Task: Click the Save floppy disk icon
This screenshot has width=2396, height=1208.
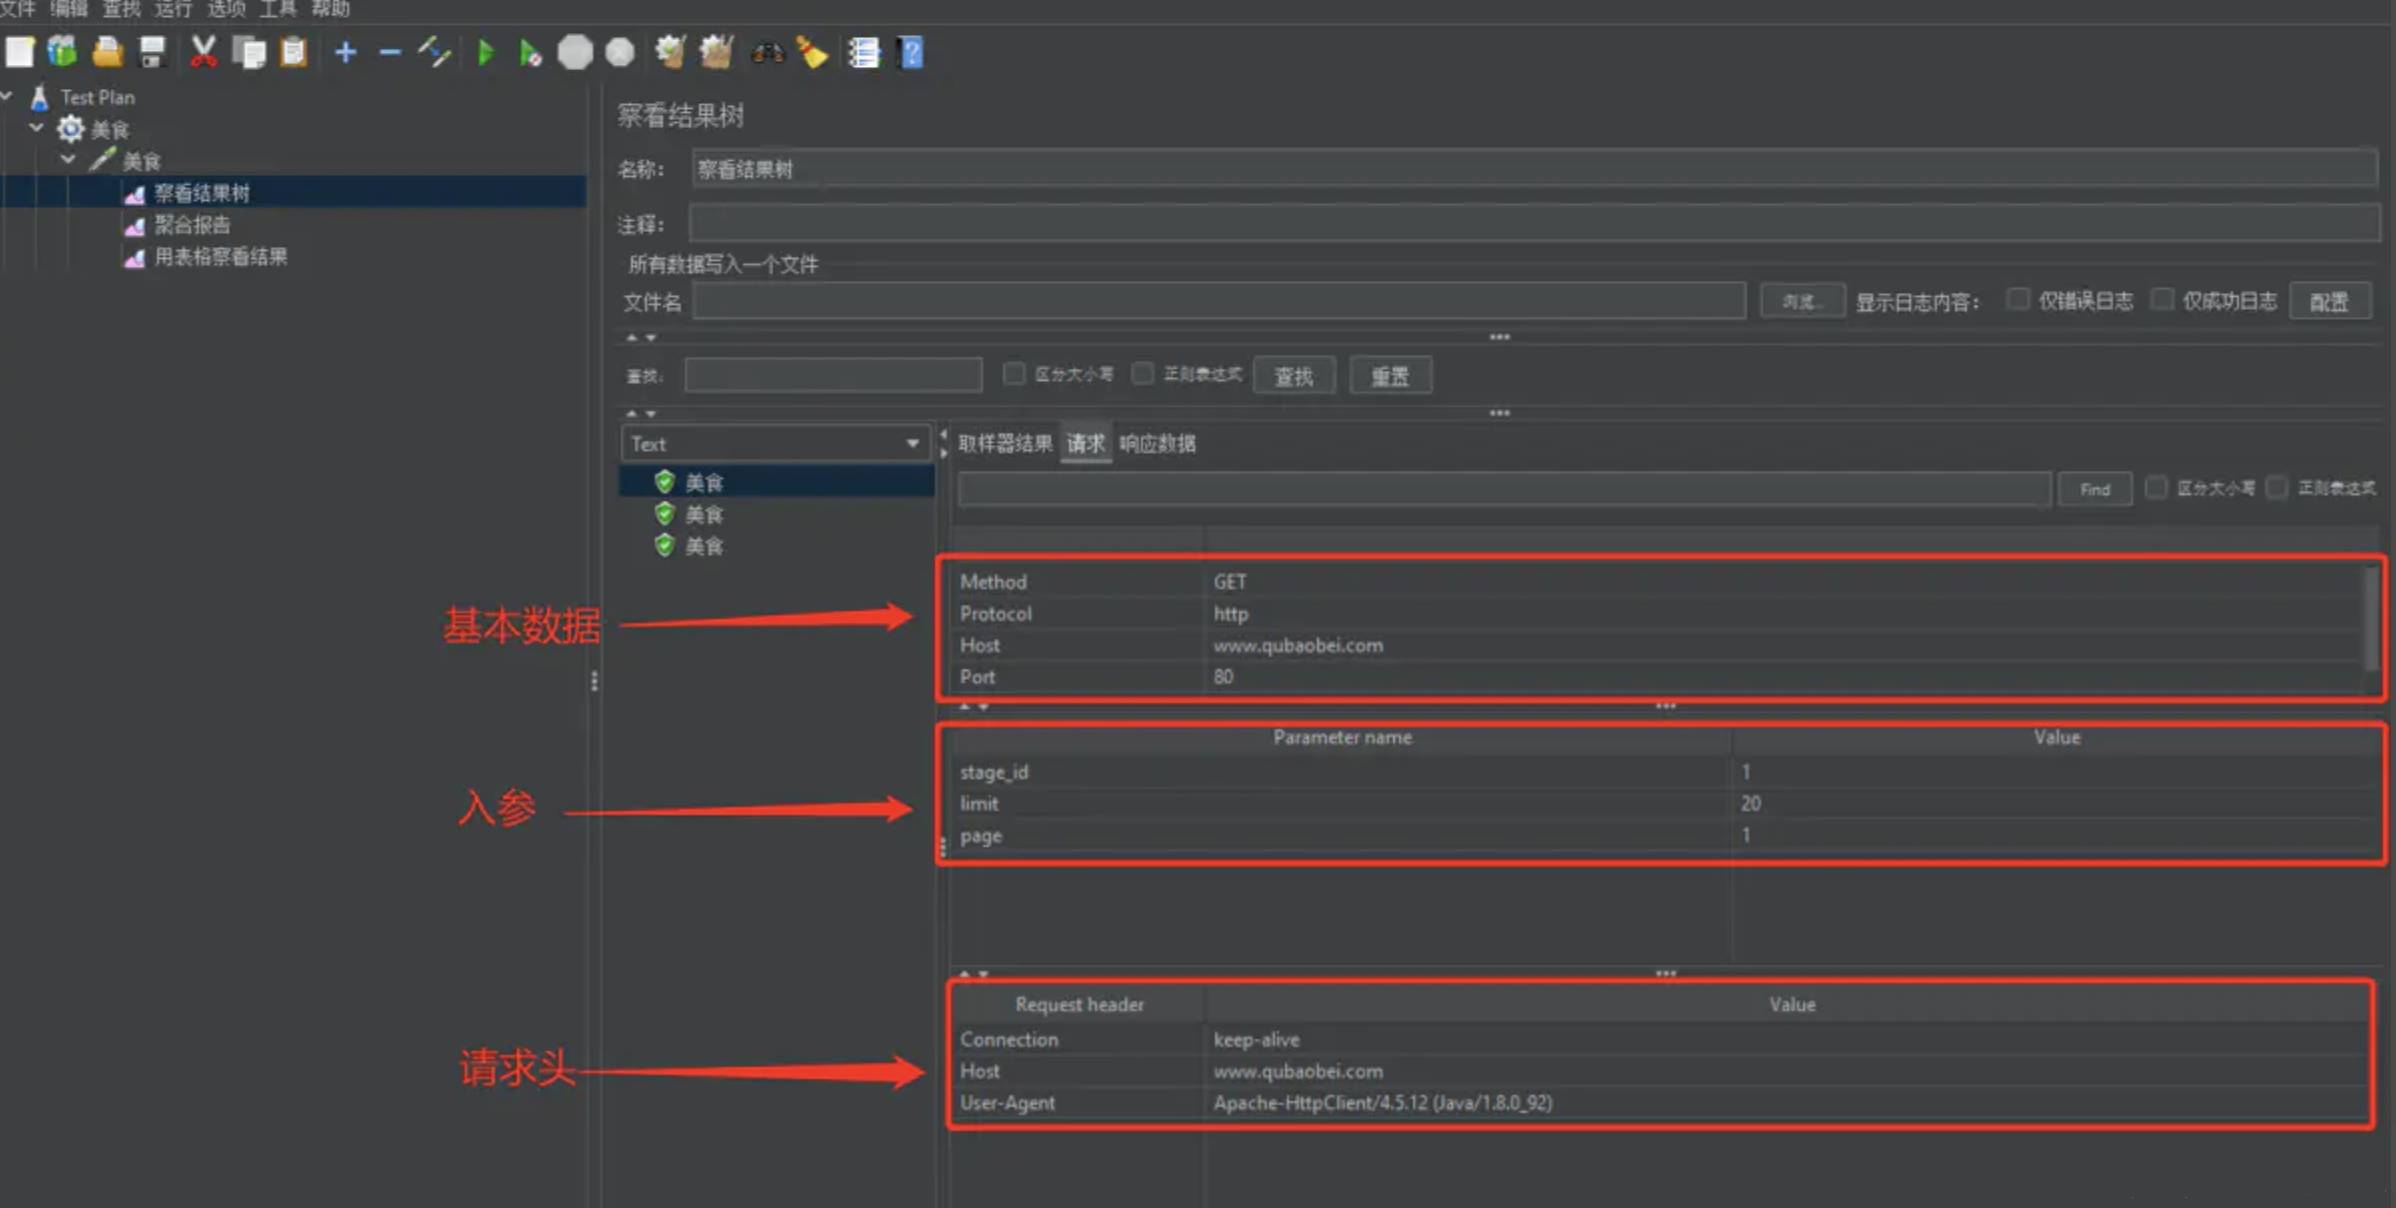Action: pos(152,52)
